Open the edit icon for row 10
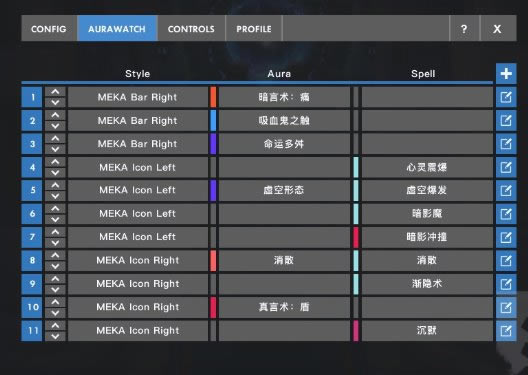The width and height of the screenshot is (528, 375). pyautogui.click(x=506, y=307)
